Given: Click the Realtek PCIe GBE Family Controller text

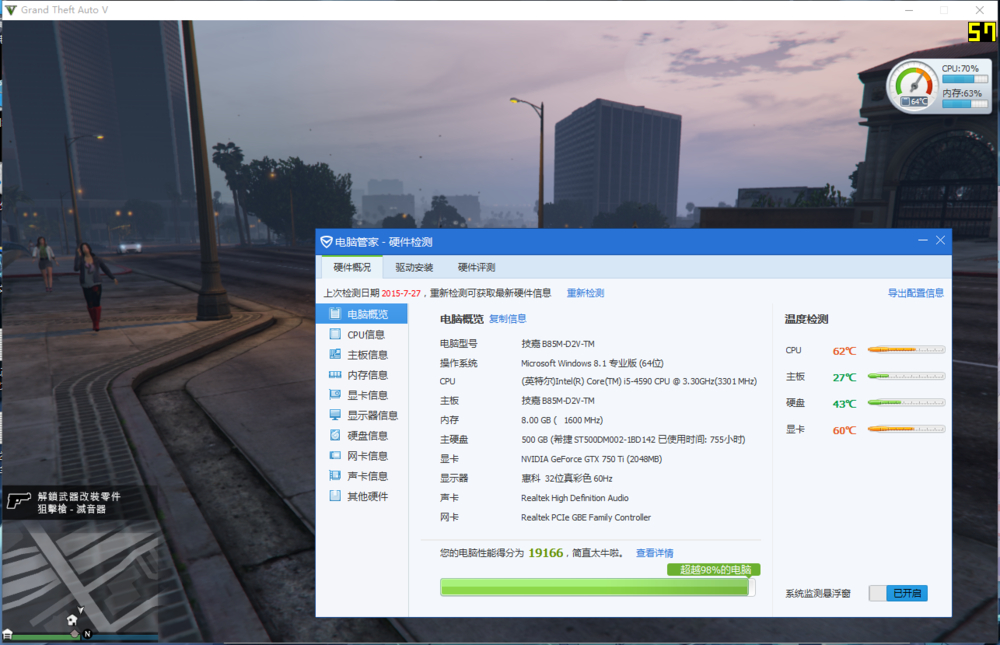Looking at the screenshot, I should coord(586,517).
